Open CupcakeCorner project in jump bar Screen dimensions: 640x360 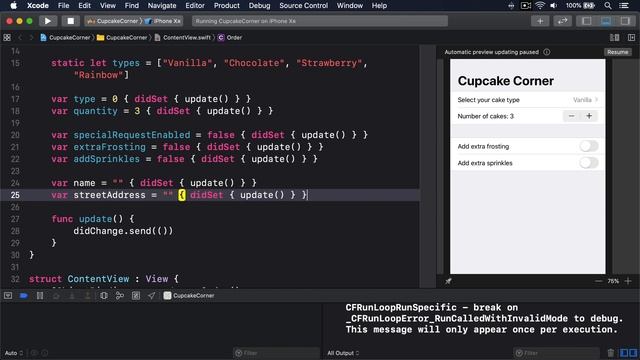tap(65, 38)
